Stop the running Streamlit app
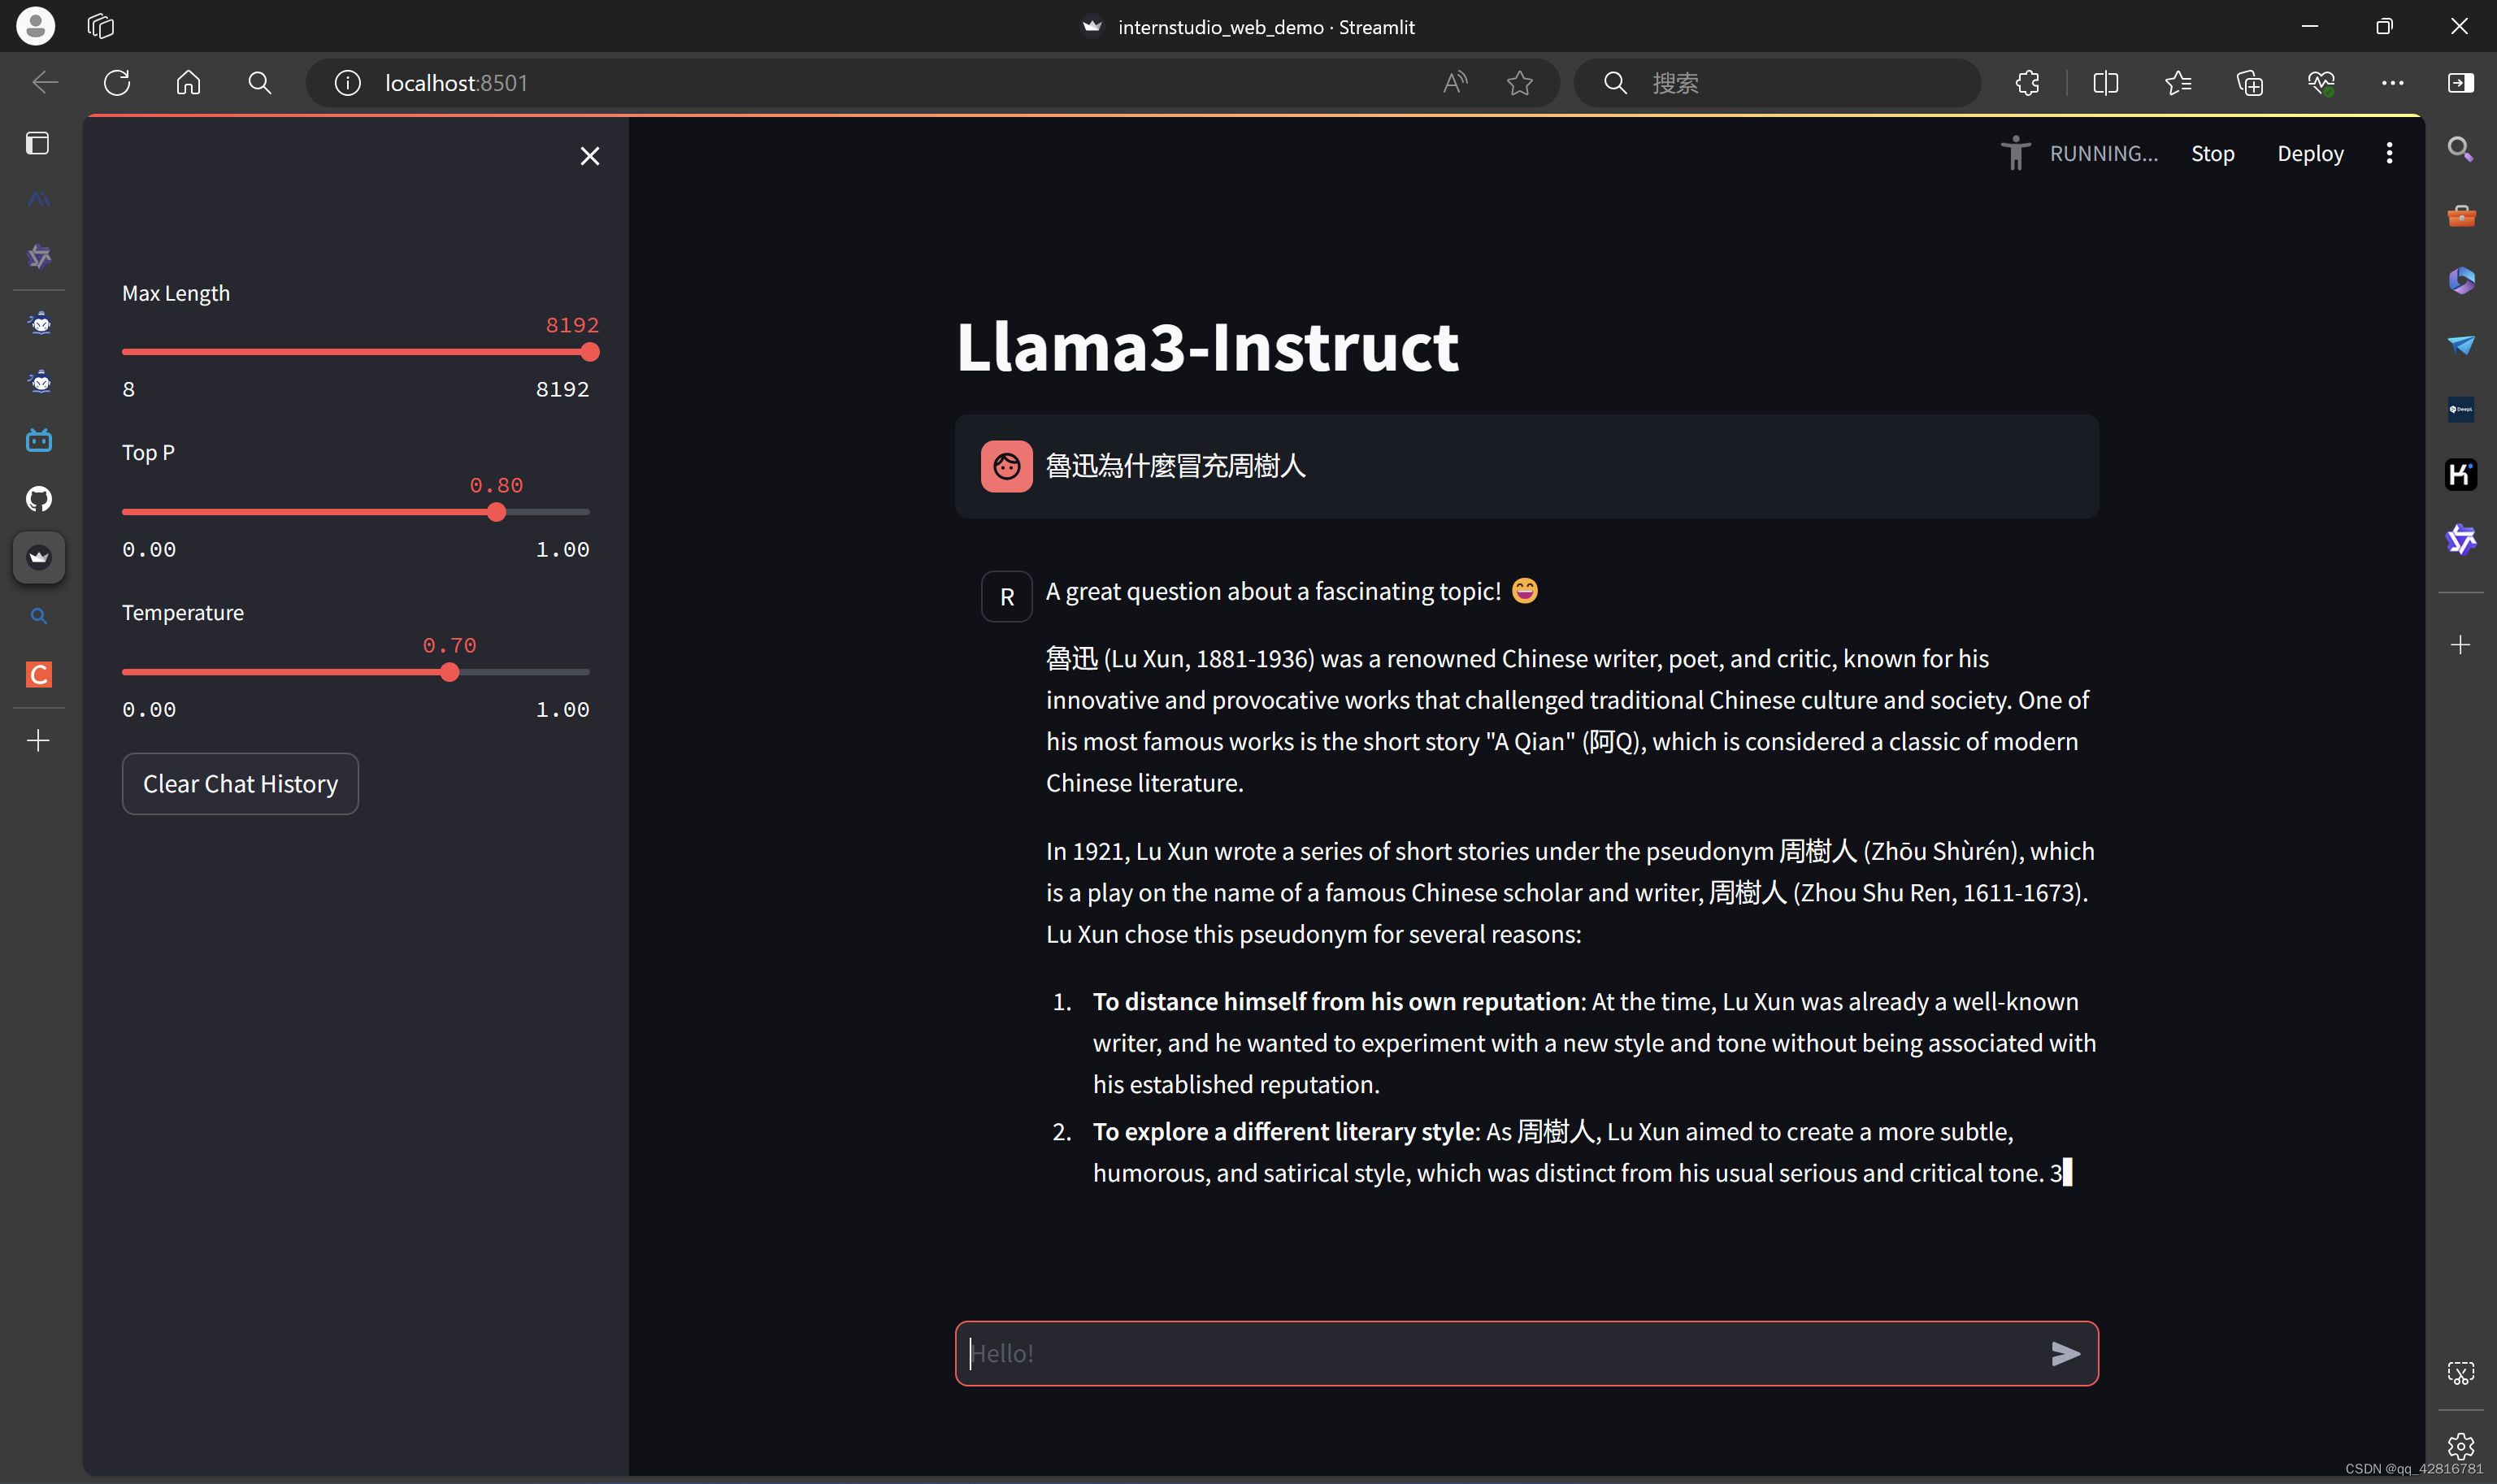Image resolution: width=2497 pixels, height=1484 pixels. (x=2213, y=152)
